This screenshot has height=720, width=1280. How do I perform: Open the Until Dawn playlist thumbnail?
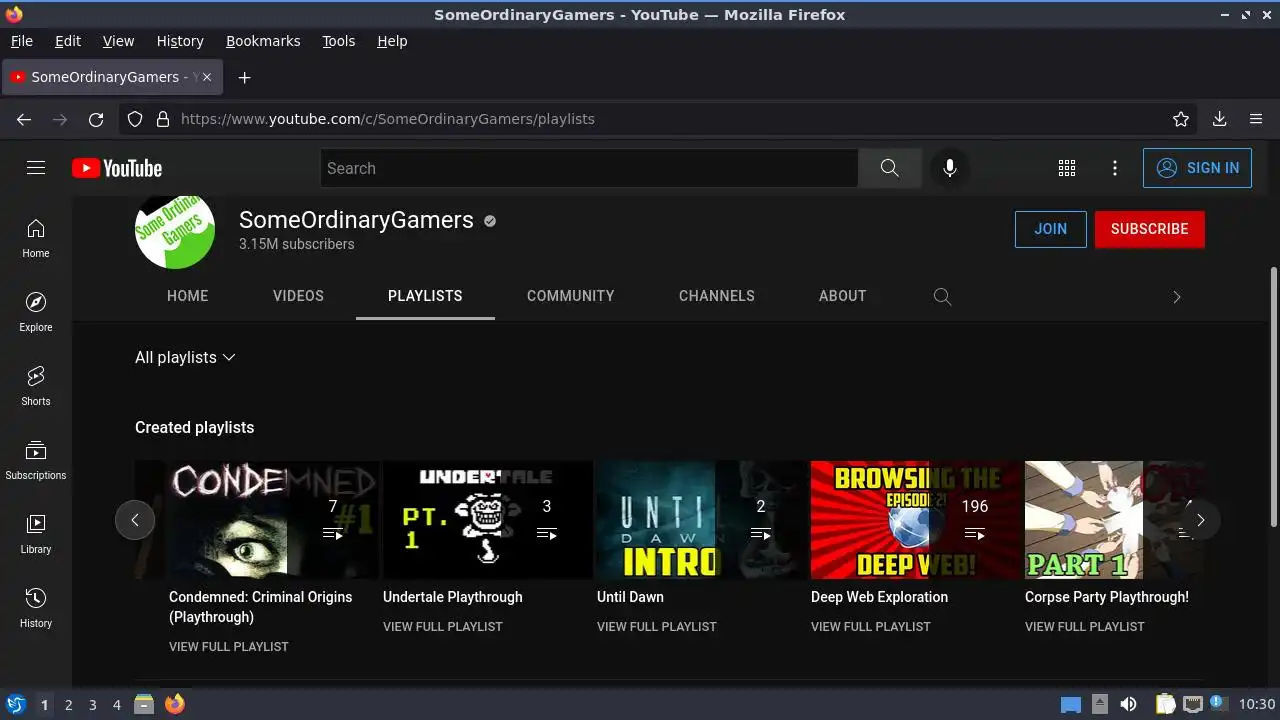(x=702, y=520)
